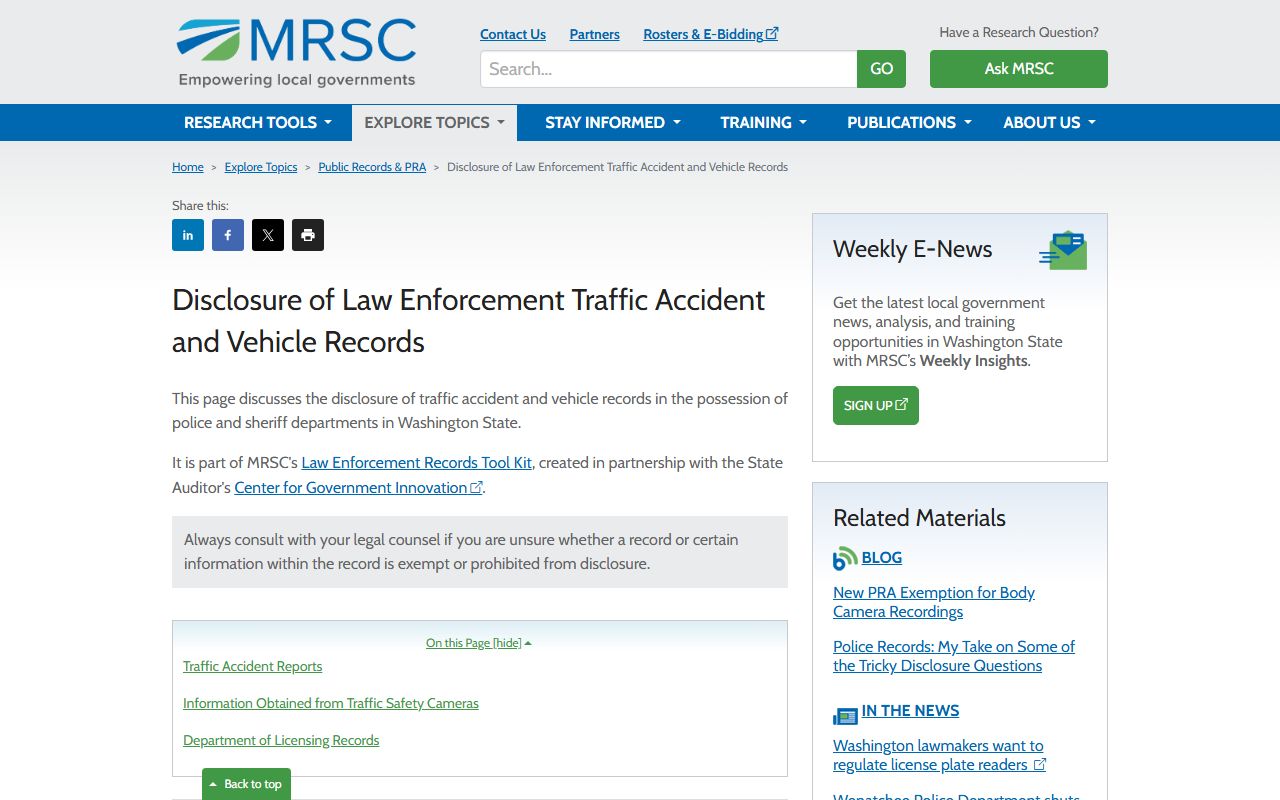Share this page on LinkedIn

188,235
